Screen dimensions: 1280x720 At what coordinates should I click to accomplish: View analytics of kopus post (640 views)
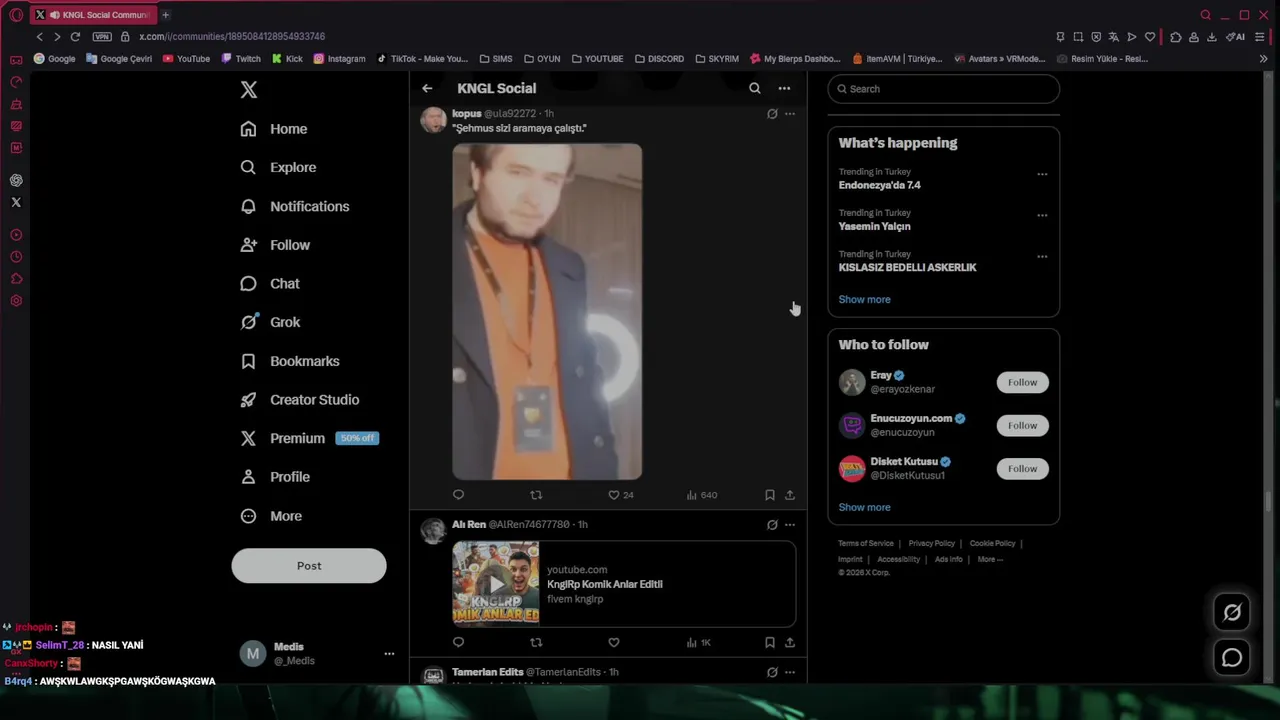tap(702, 495)
